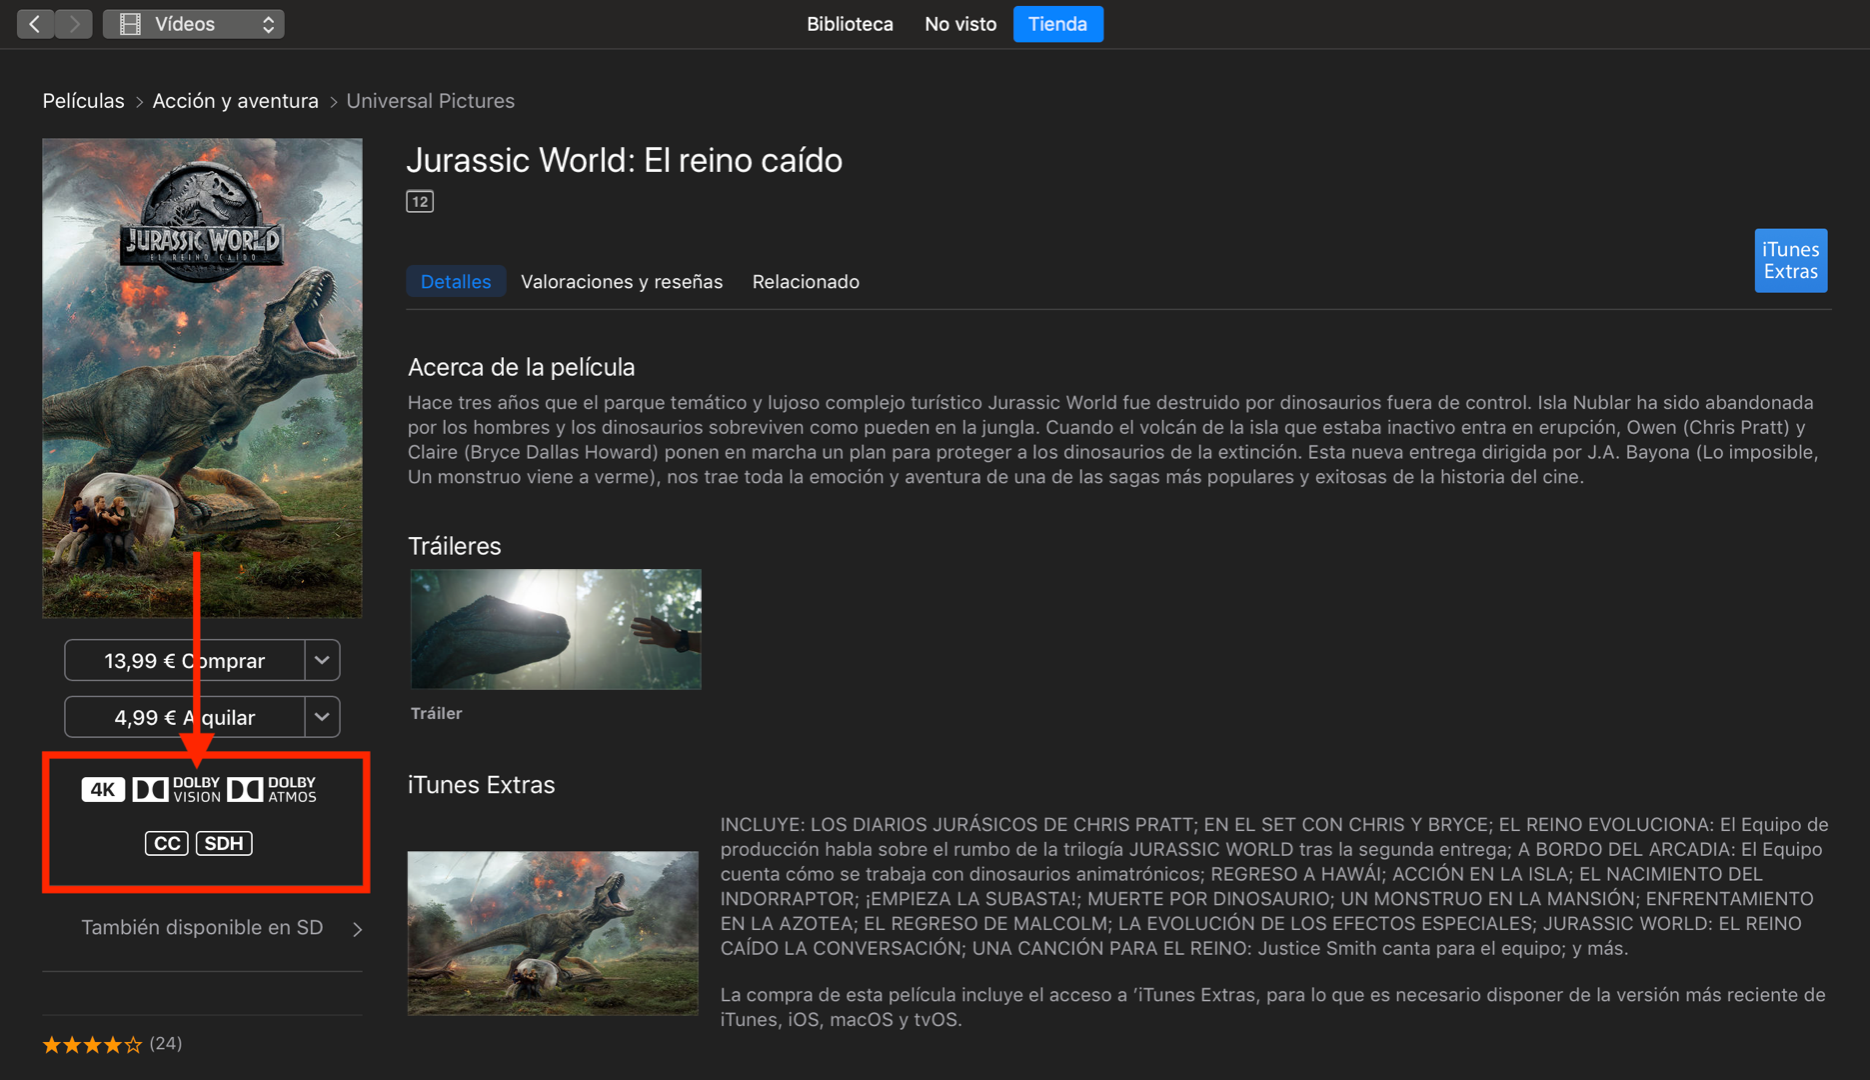The image size is (1870, 1080).
Task: Click the (24) ratings count
Action: [166, 1044]
